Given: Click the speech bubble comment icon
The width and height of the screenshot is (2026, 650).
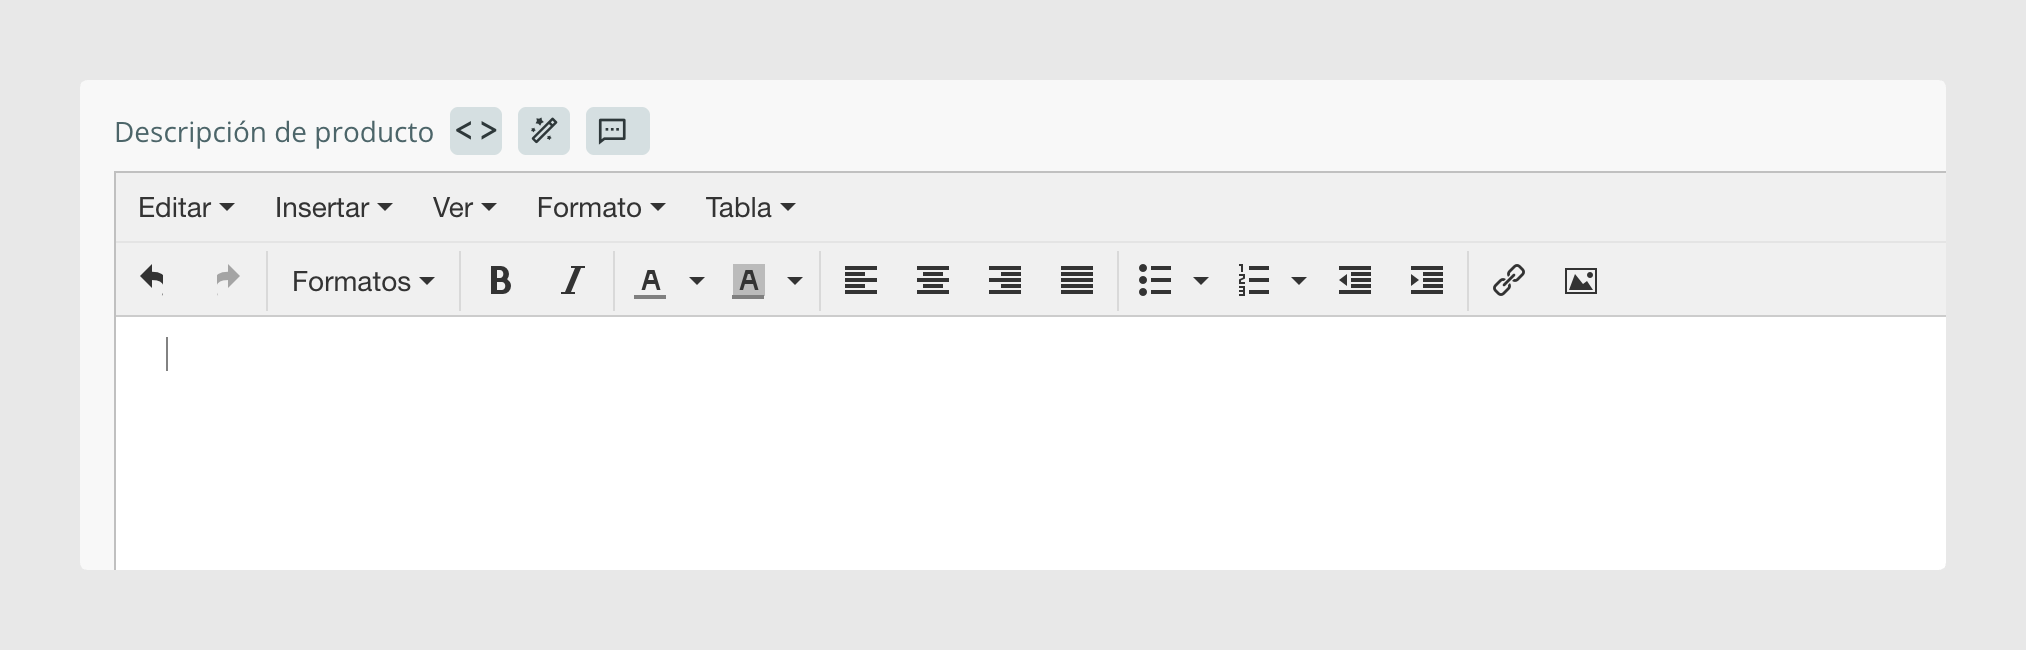Looking at the screenshot, I should pyautogui.click(x=618, y=131).
